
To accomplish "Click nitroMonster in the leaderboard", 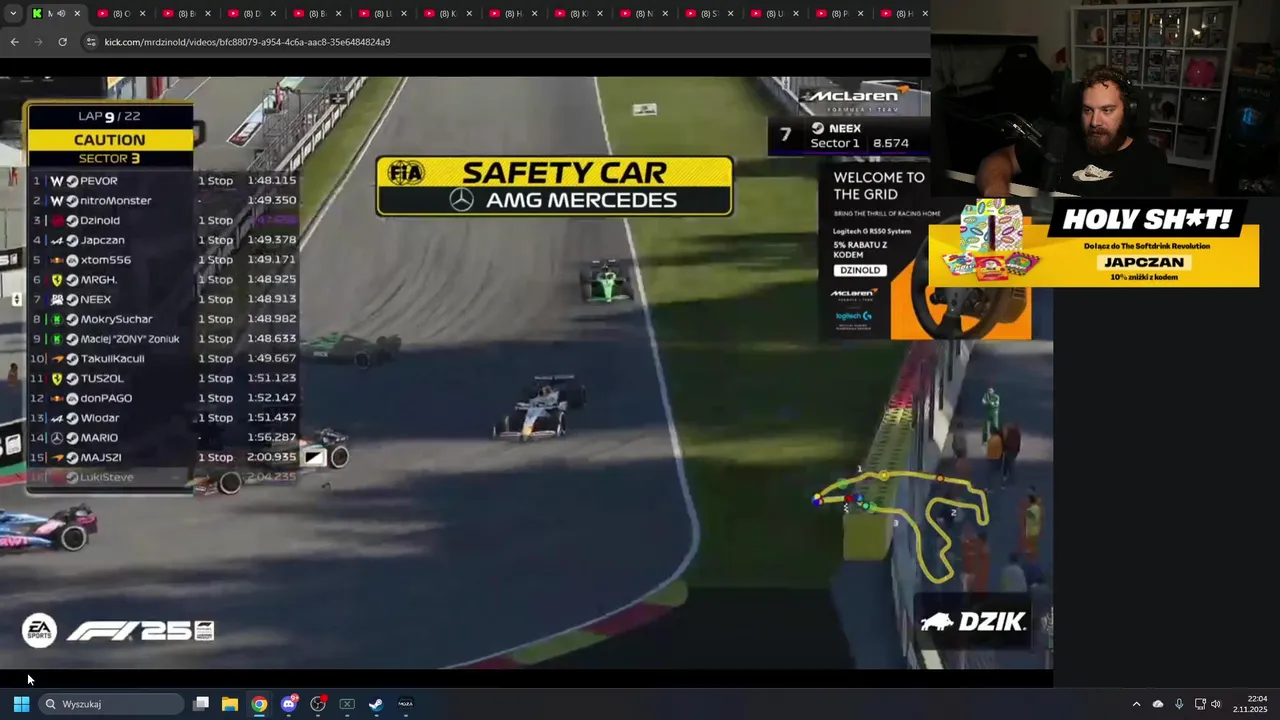I will 116,201.
